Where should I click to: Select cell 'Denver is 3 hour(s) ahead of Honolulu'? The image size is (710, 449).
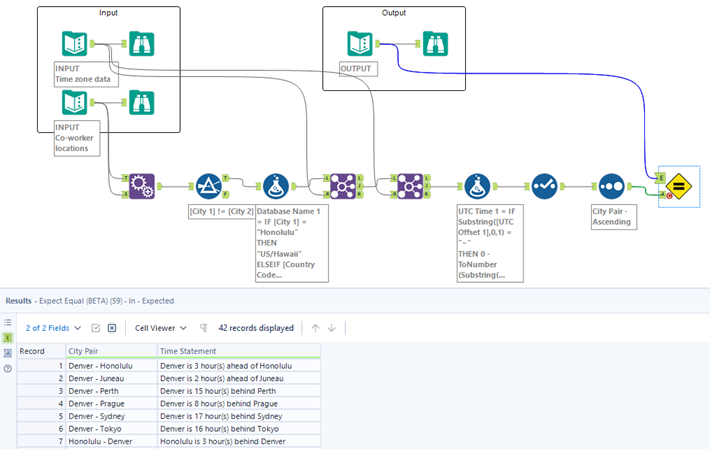tap(239, 366)
